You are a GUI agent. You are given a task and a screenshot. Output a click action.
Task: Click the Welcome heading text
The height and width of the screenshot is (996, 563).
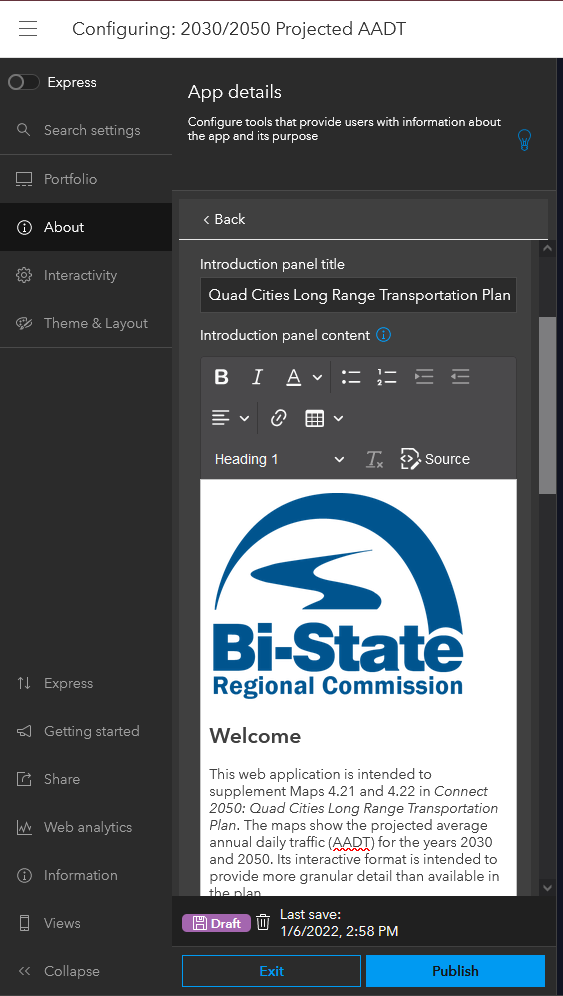pyautogui.click(x=255, y=736)
